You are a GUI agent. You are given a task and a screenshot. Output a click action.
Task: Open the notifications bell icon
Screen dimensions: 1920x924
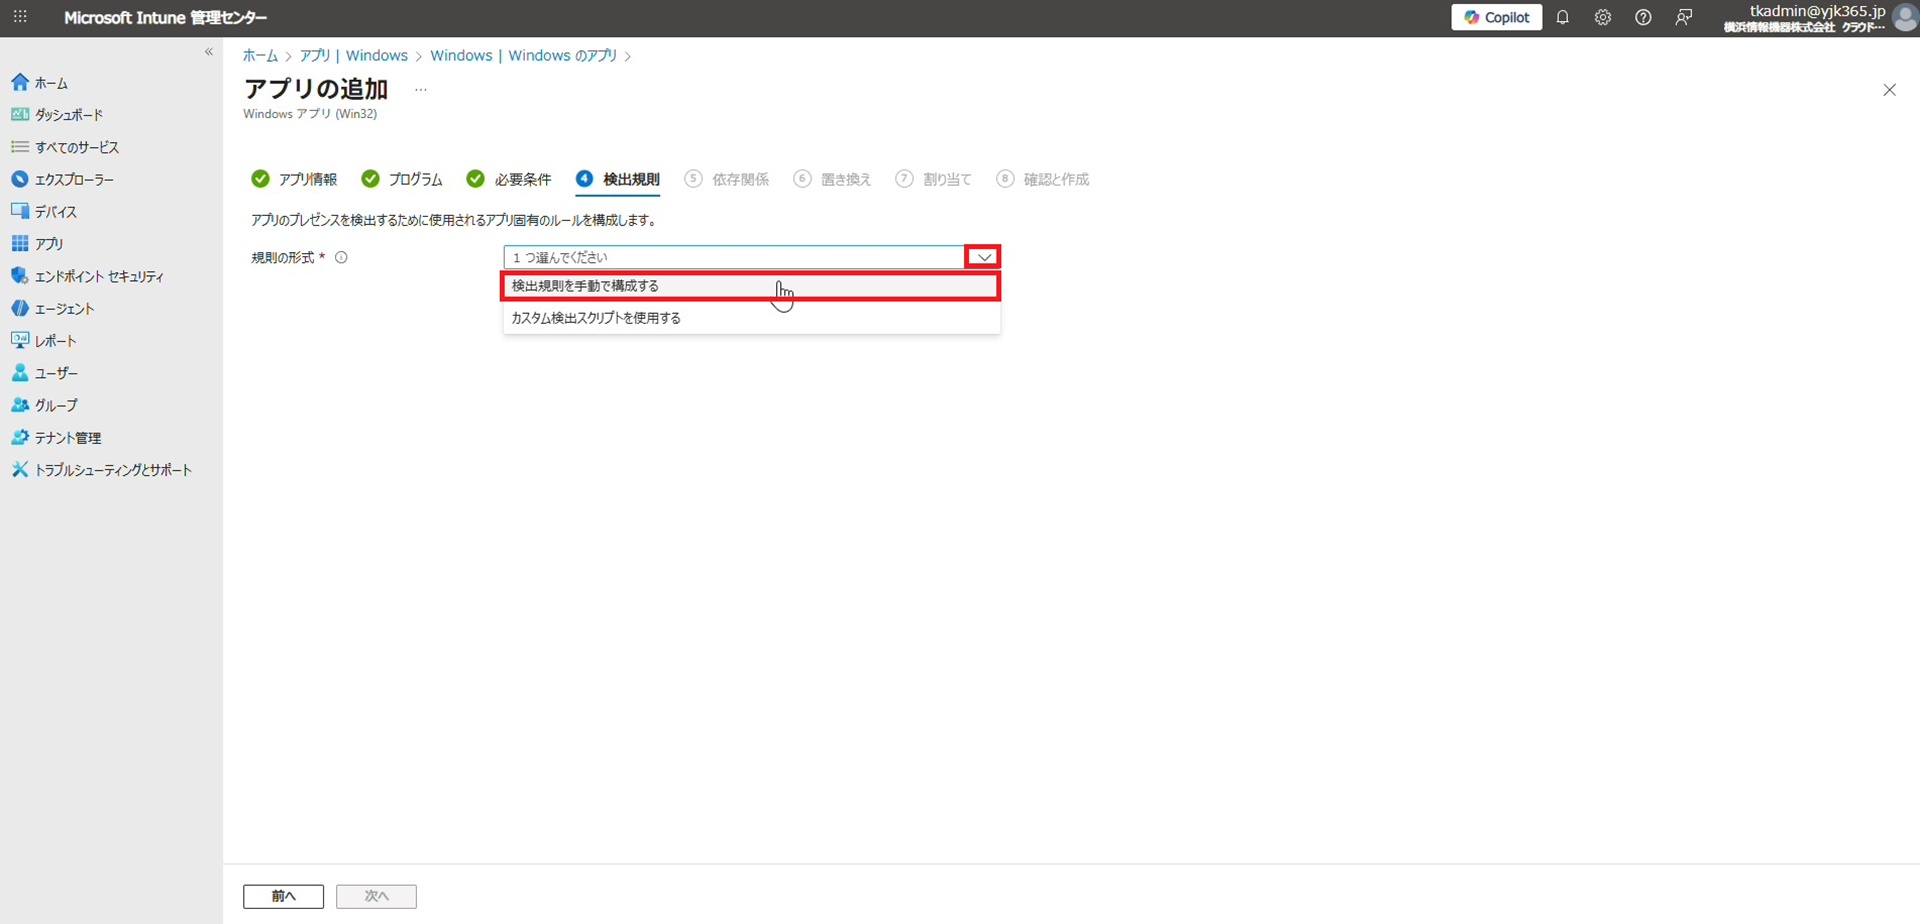click(x=1562, y=18)
